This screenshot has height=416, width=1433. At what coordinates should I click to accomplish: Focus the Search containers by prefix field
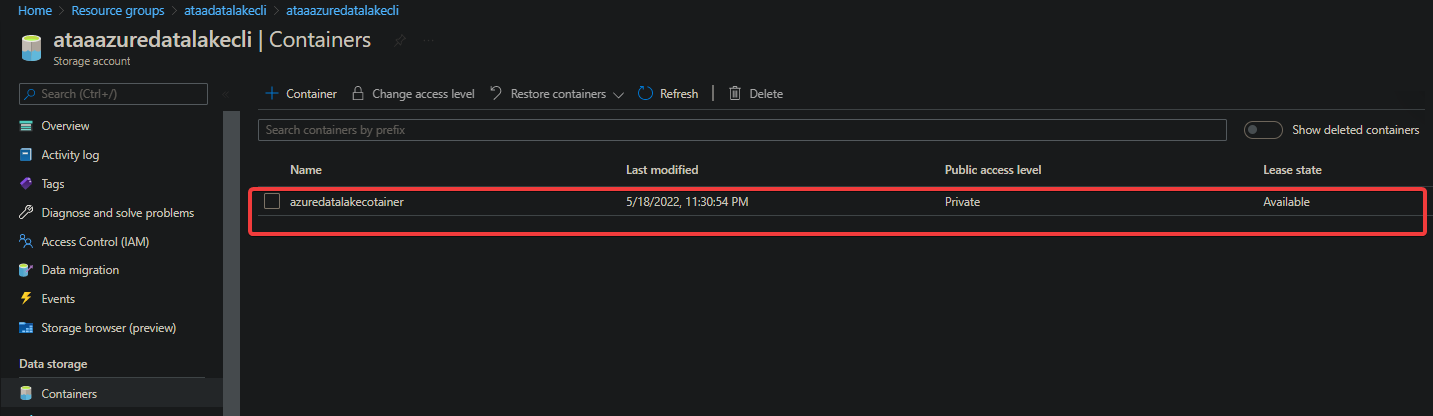pos(742,130)
